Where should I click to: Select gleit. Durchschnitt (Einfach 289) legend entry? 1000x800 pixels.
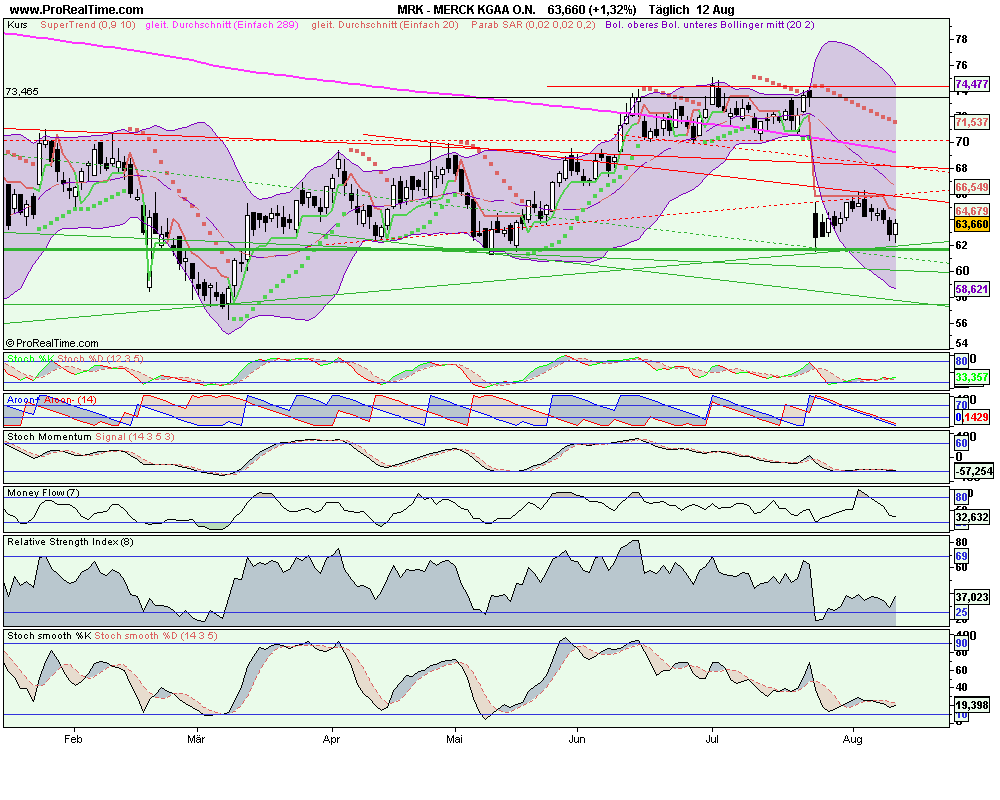coord(222,25)
